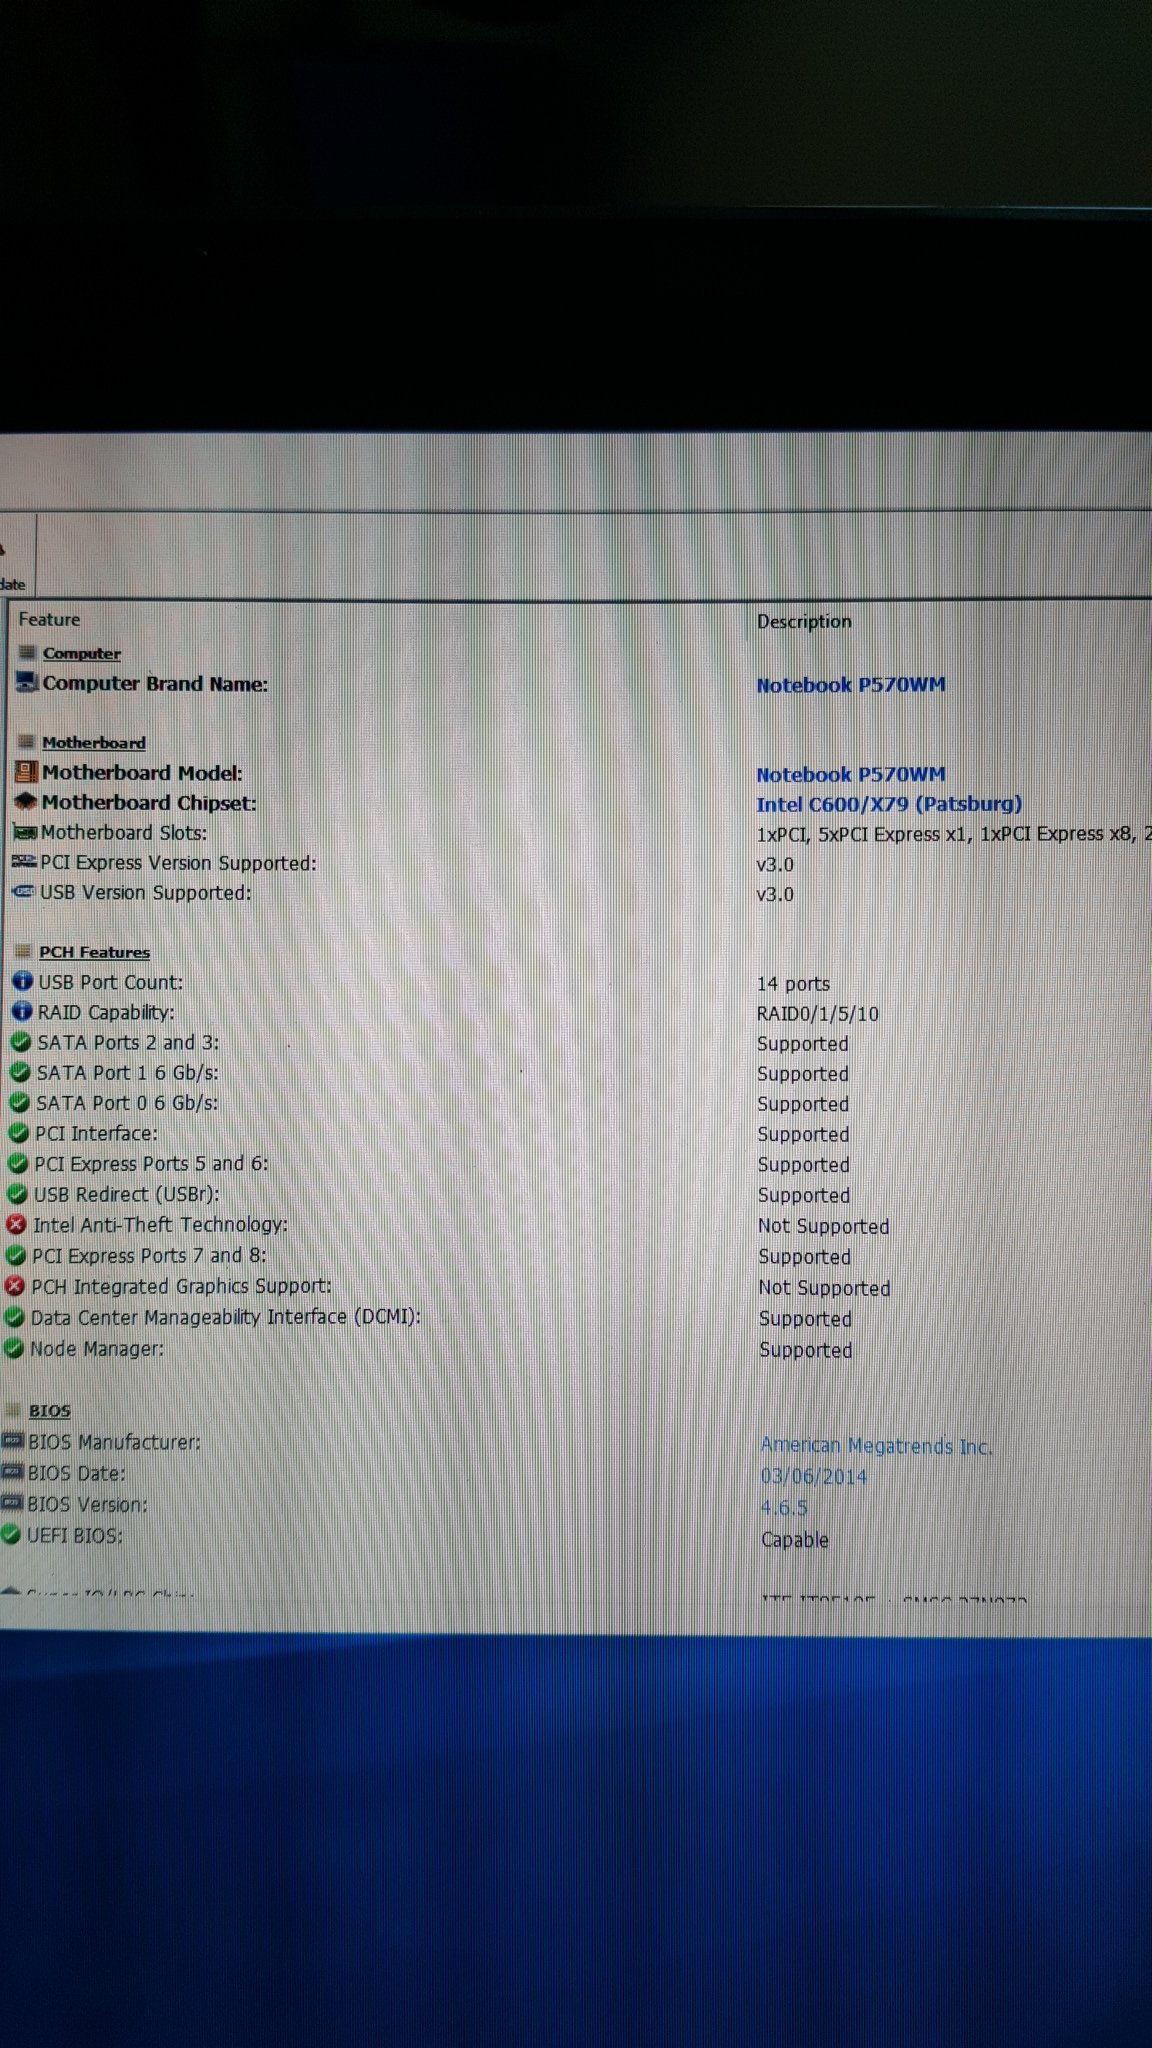The image size is (1152, 2048).
Task: Click the green check for SATA Port 1 6 Gb/s
Action: [19, 1072]
